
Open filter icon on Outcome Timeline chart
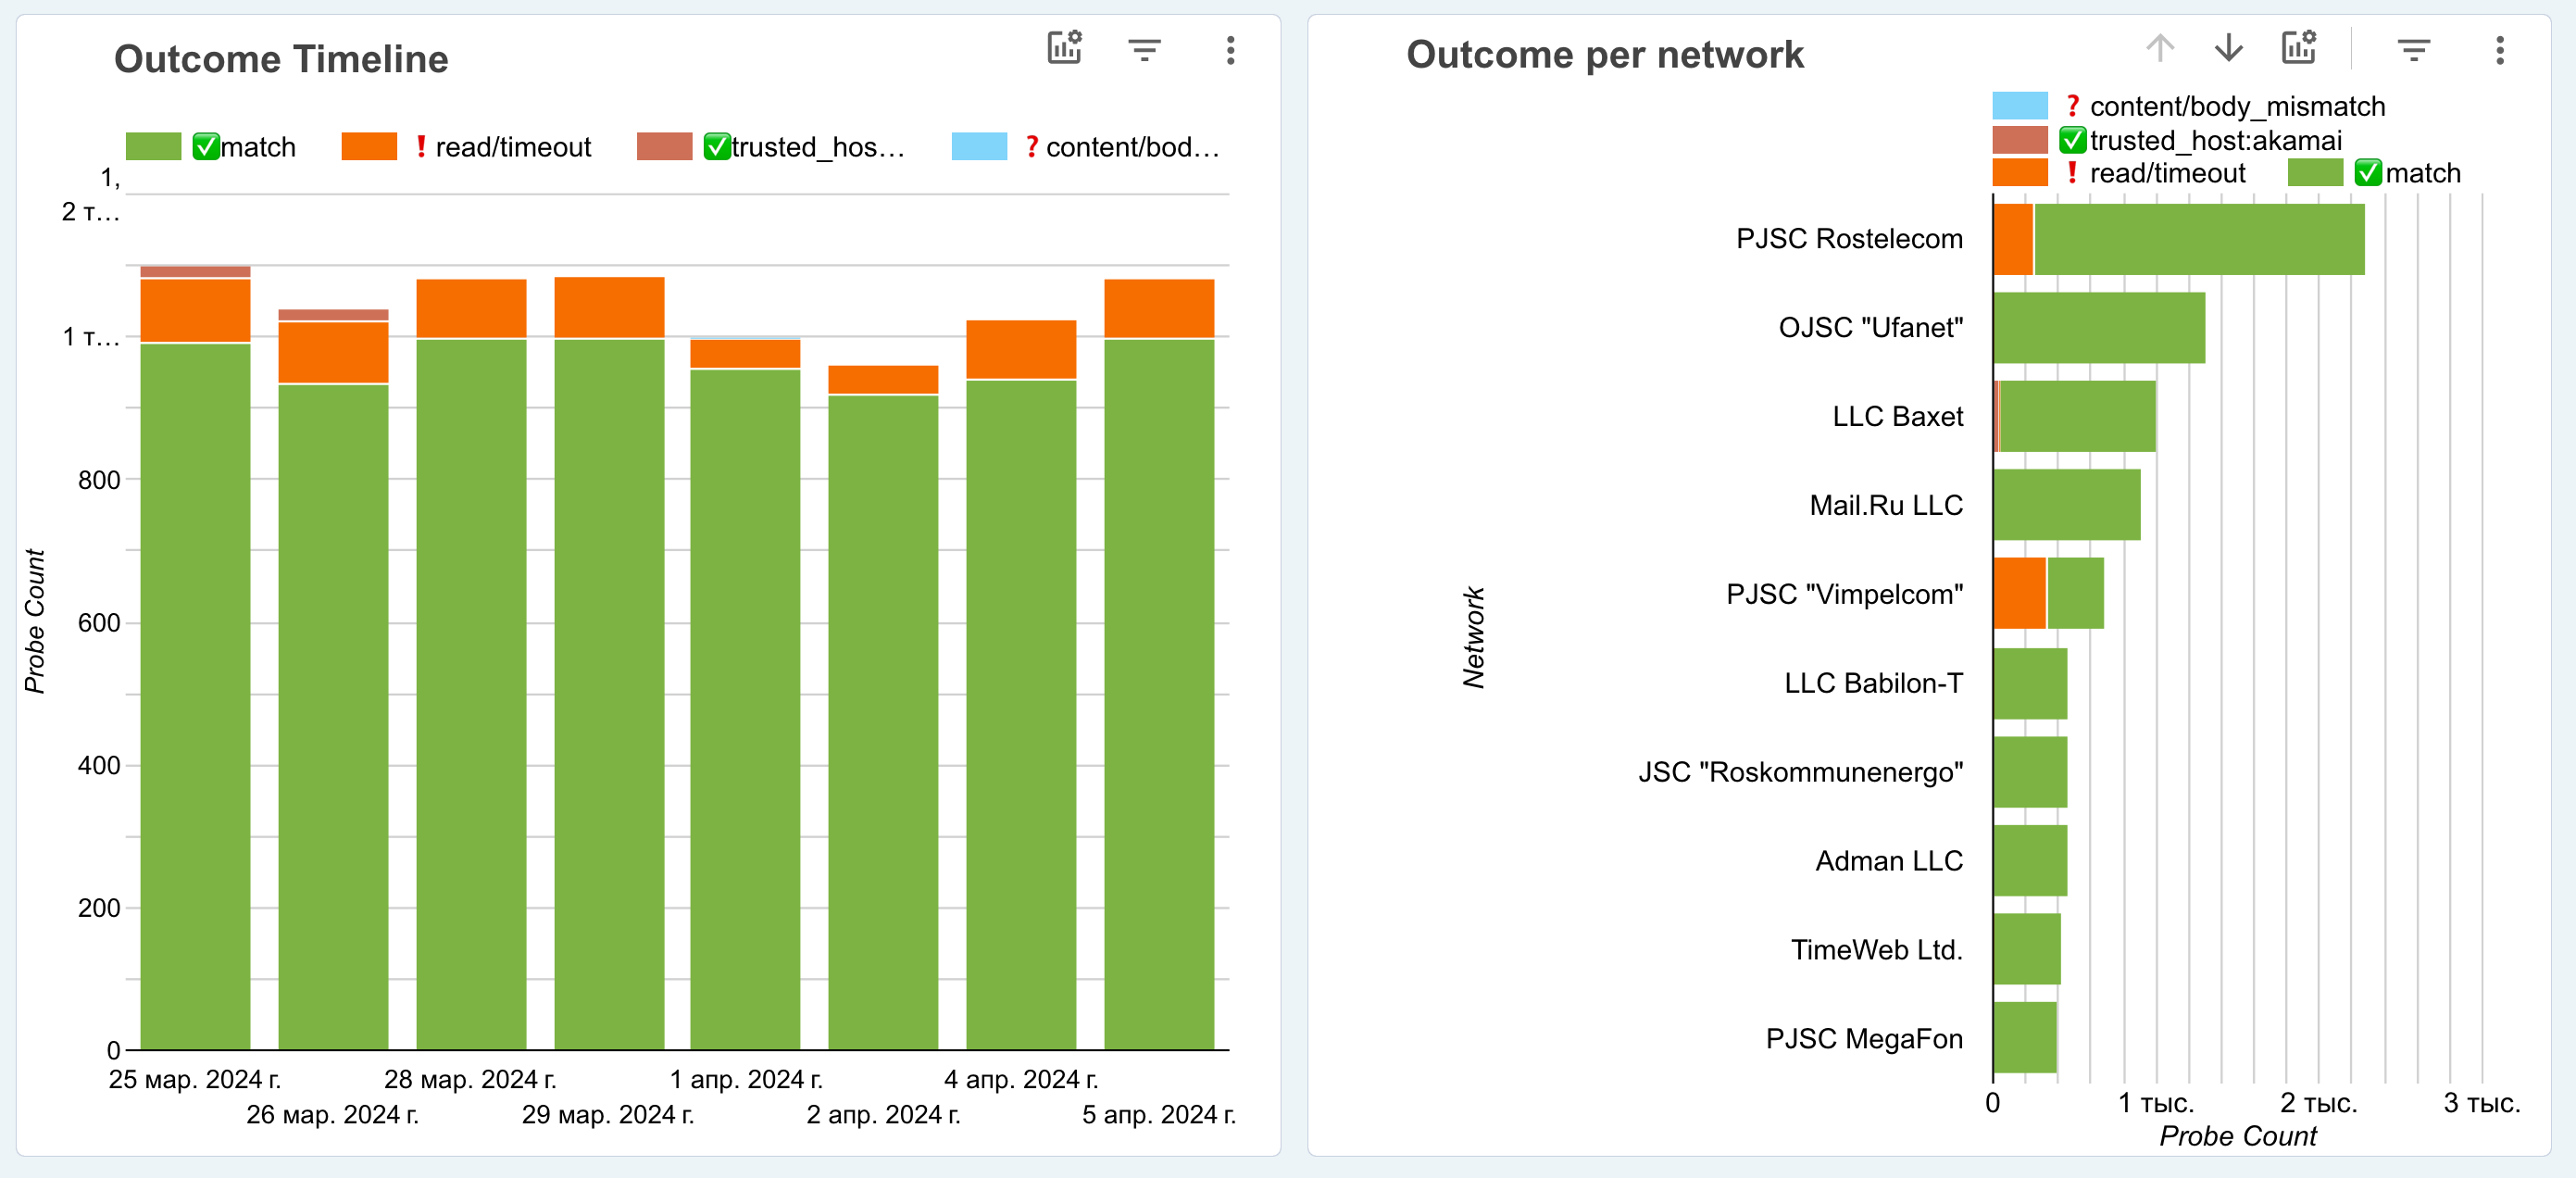[1144, 49]
